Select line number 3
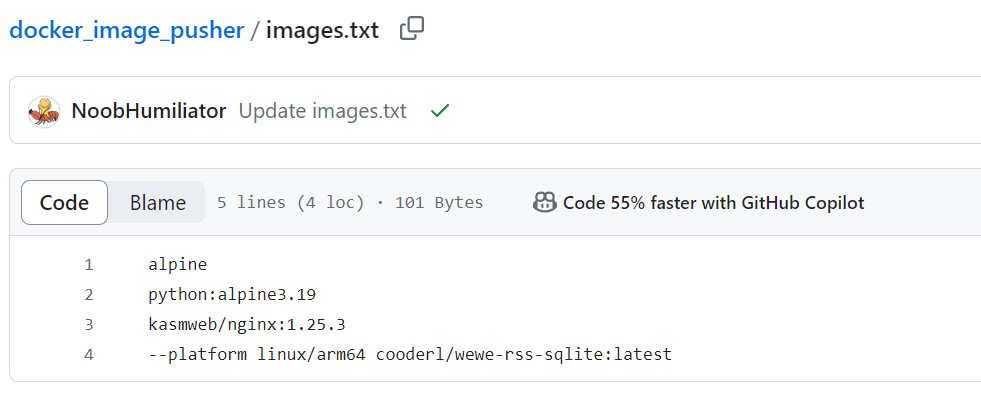The image size is (981, 393). [x=89, y=325]
